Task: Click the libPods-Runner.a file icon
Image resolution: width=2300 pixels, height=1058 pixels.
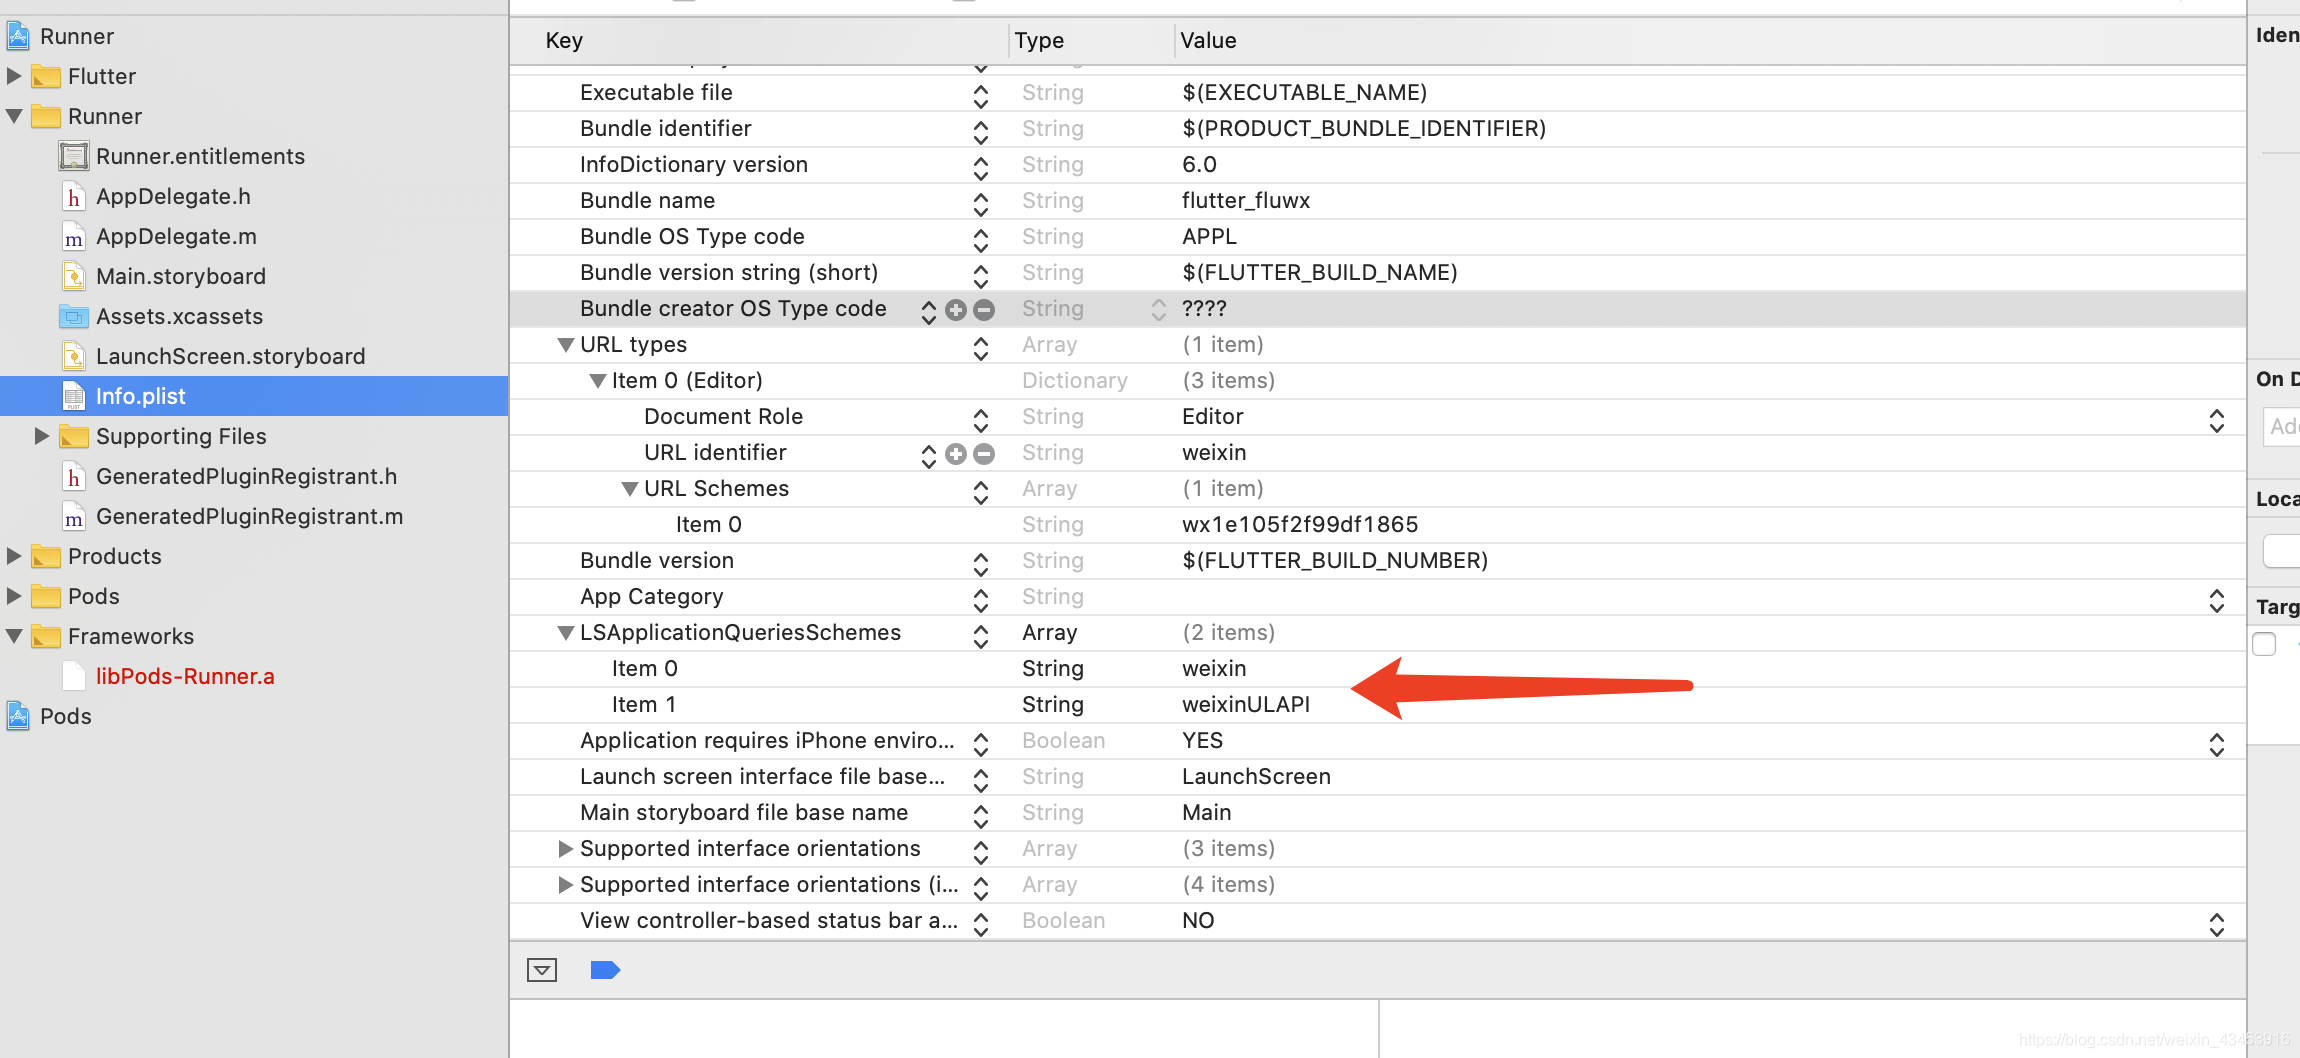Action: [x=74, y=677]
